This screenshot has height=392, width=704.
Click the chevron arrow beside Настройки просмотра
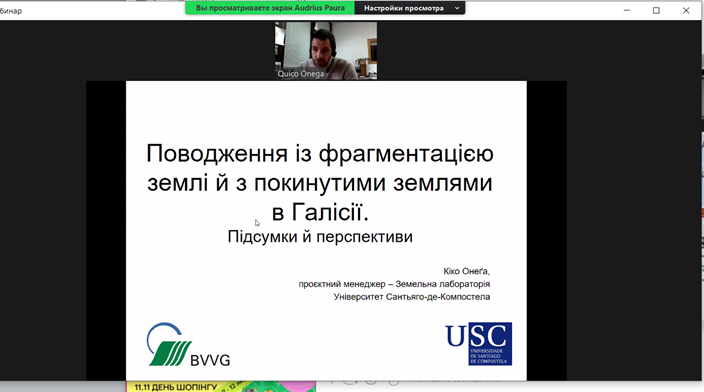click(x=457, y=8)
